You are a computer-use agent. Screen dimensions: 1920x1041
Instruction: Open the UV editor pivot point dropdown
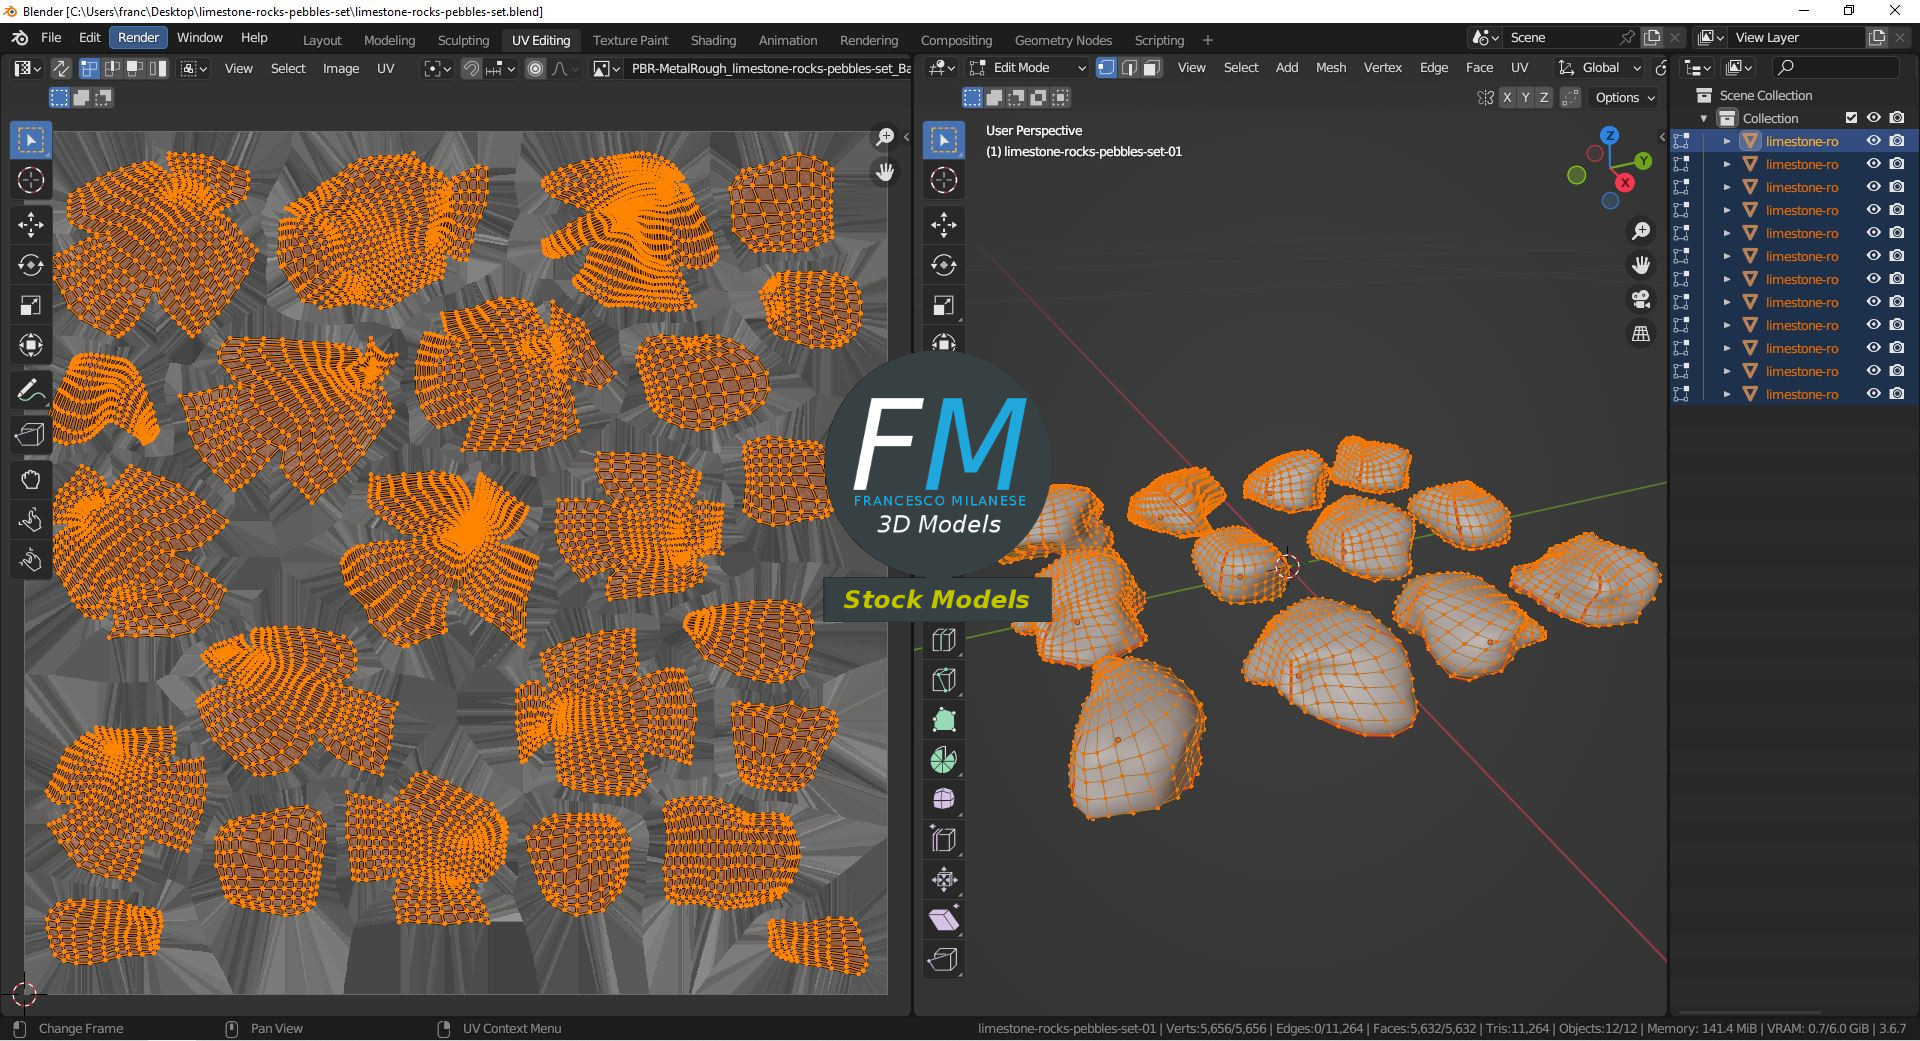pyautogui.click(x=437, y=68)
